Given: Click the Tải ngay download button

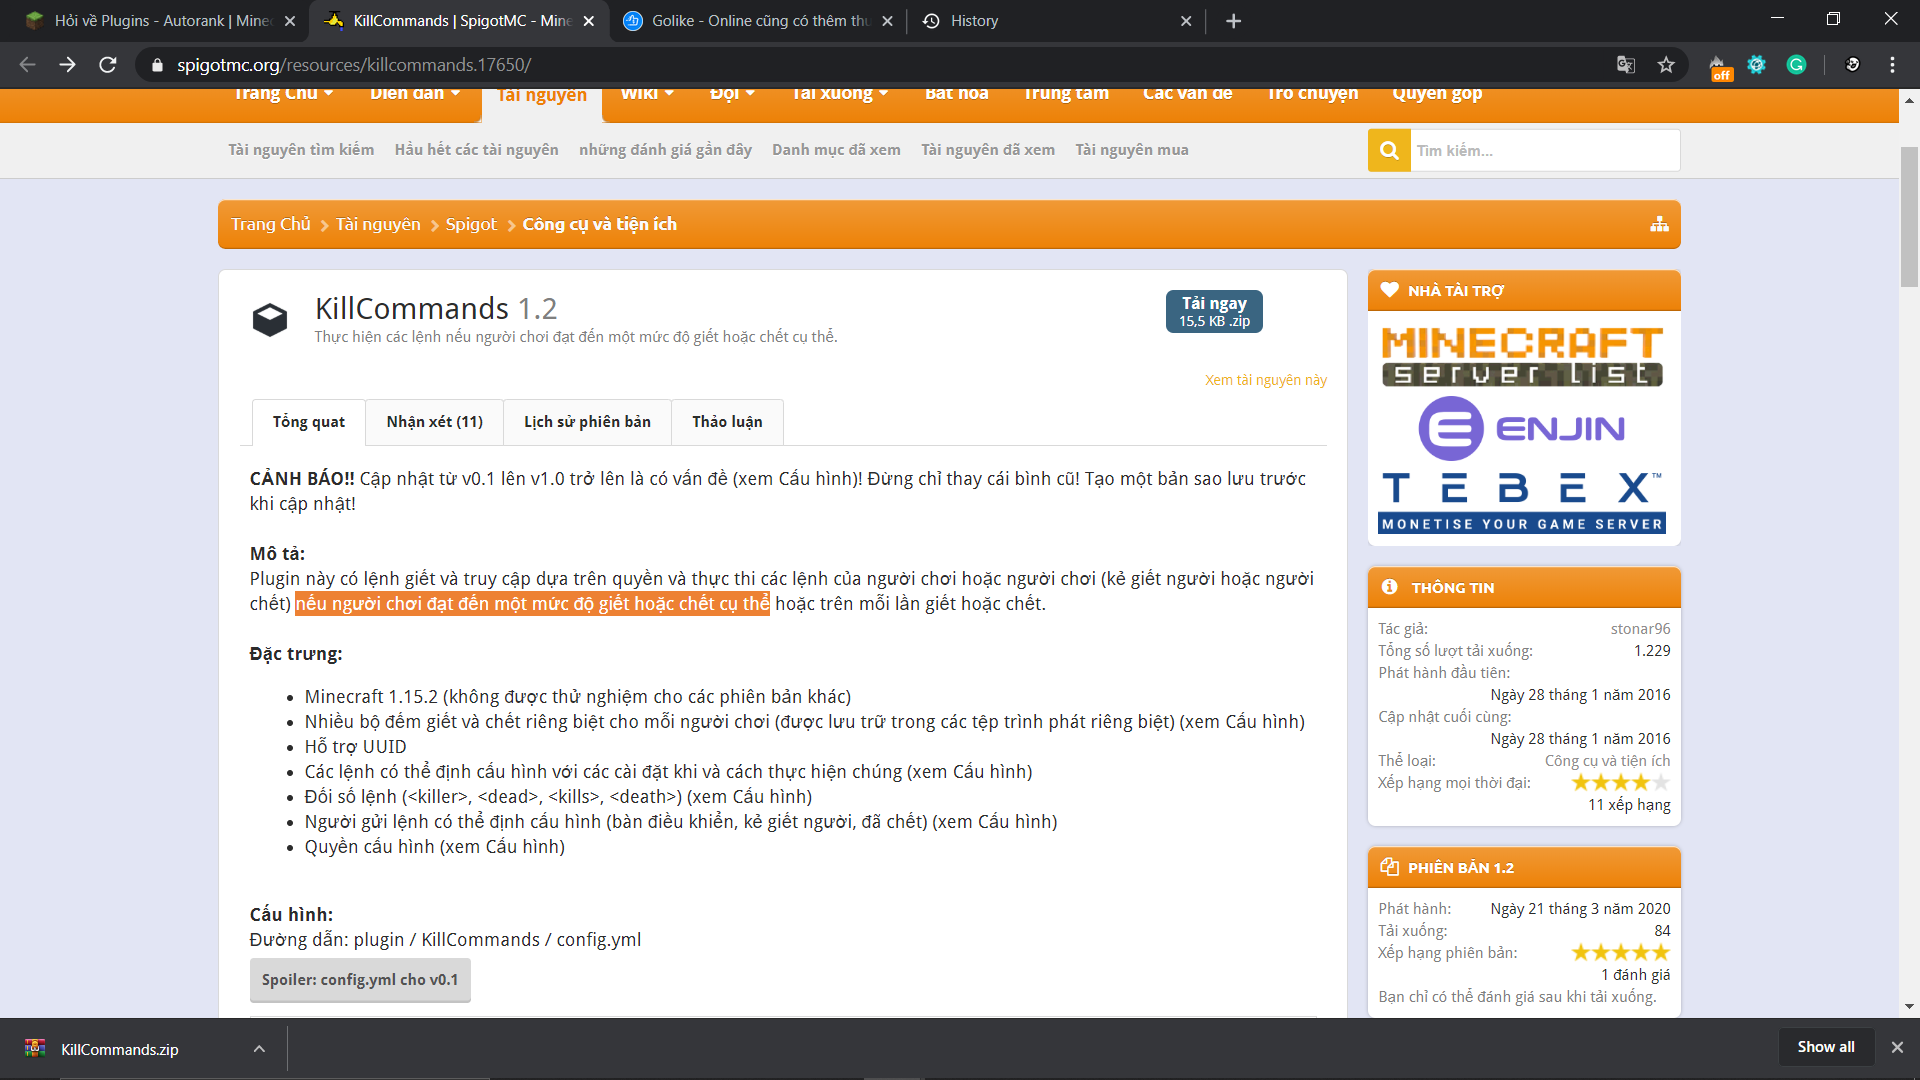Looking at the screenshot, I should coord(1214,311).
